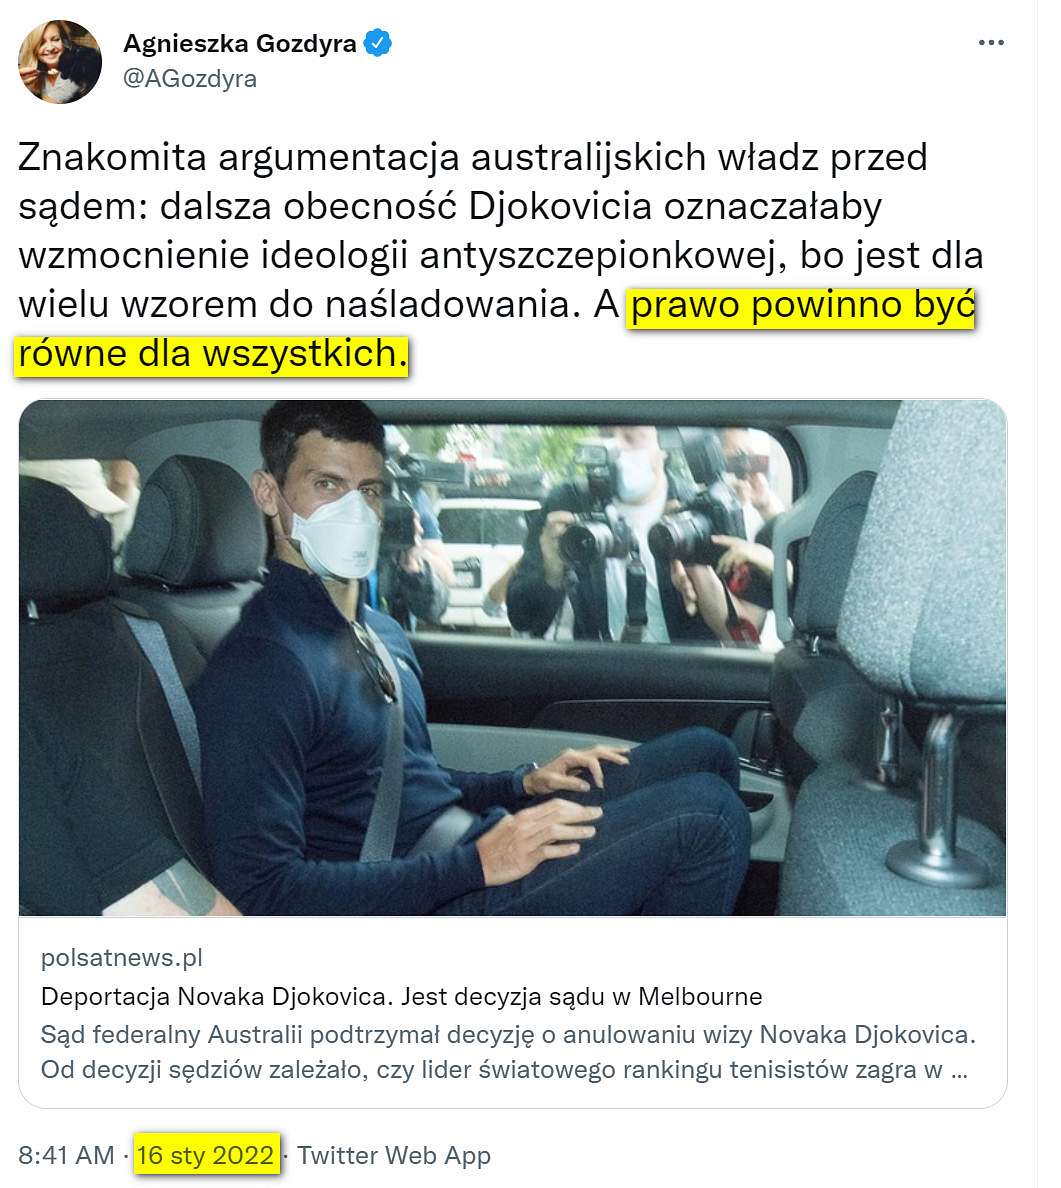Click highlighted text 'prawo powinno być'
1061x1188 pixels.
coord(803,305)
